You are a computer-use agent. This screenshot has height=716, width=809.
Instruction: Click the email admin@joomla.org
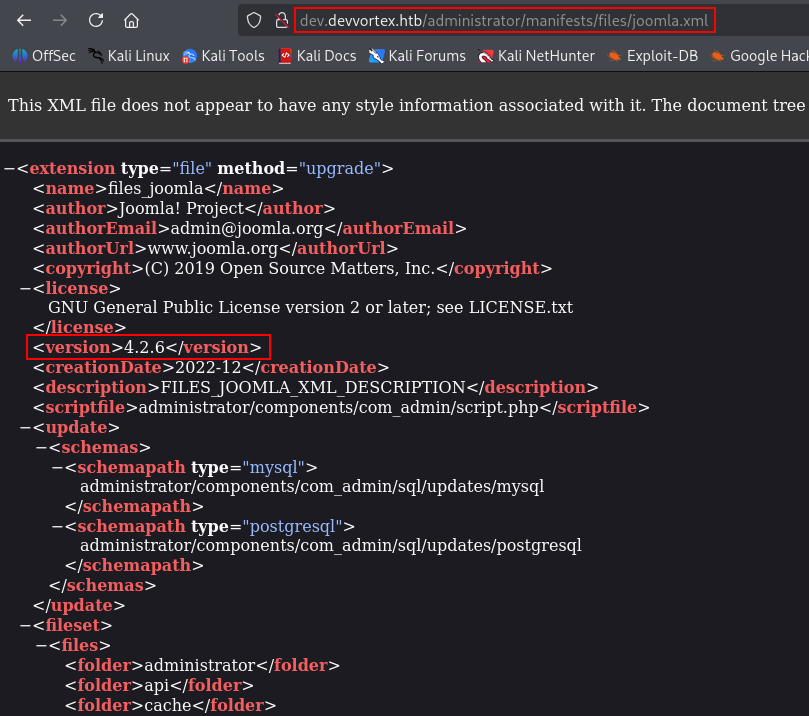[247, 229]
